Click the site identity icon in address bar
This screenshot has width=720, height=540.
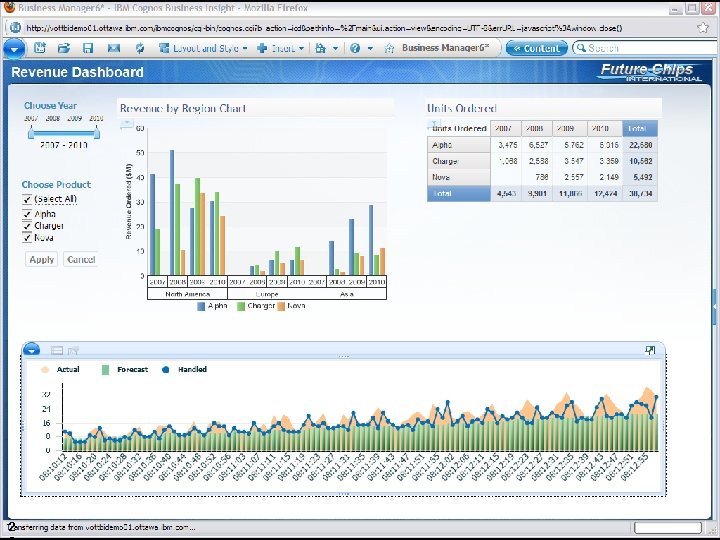tap(15, 28)
